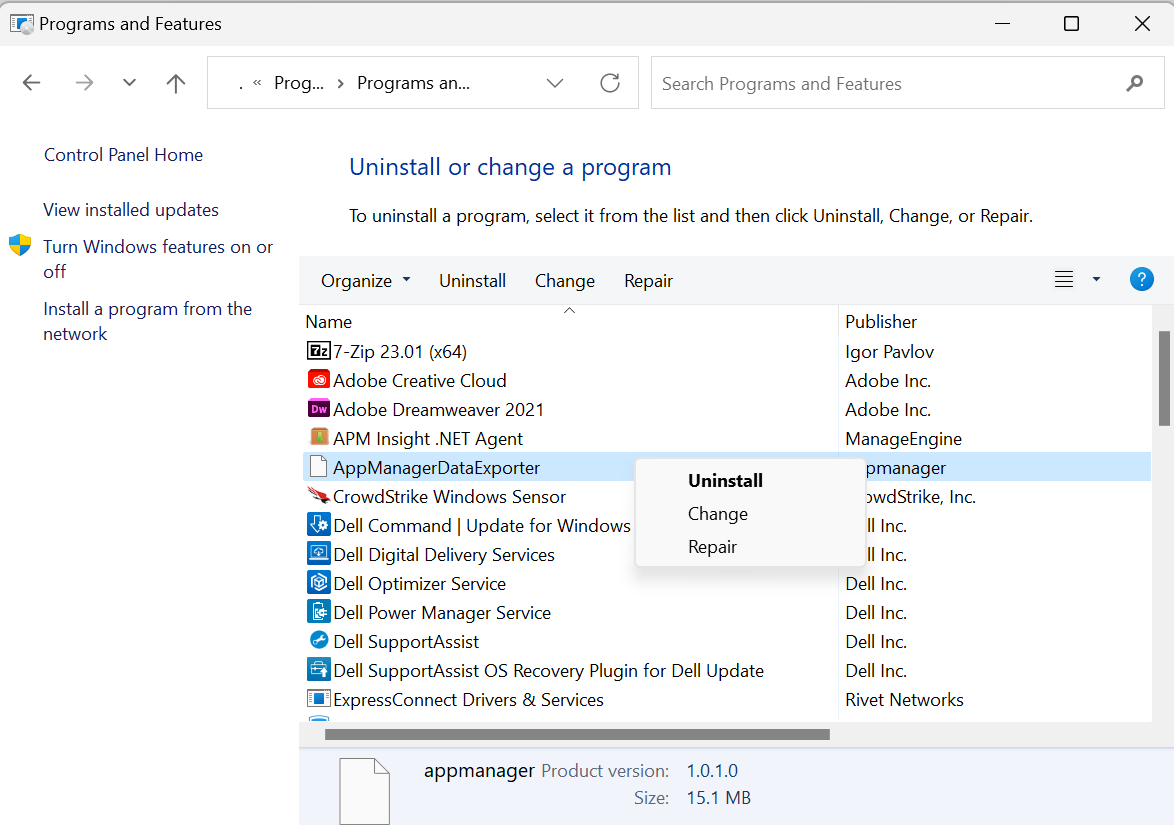The height and width of the screenshot is (825, 1174).
Task: Click the ExpressConnect Drivers & Services icon
Action: tap(319, 698)
